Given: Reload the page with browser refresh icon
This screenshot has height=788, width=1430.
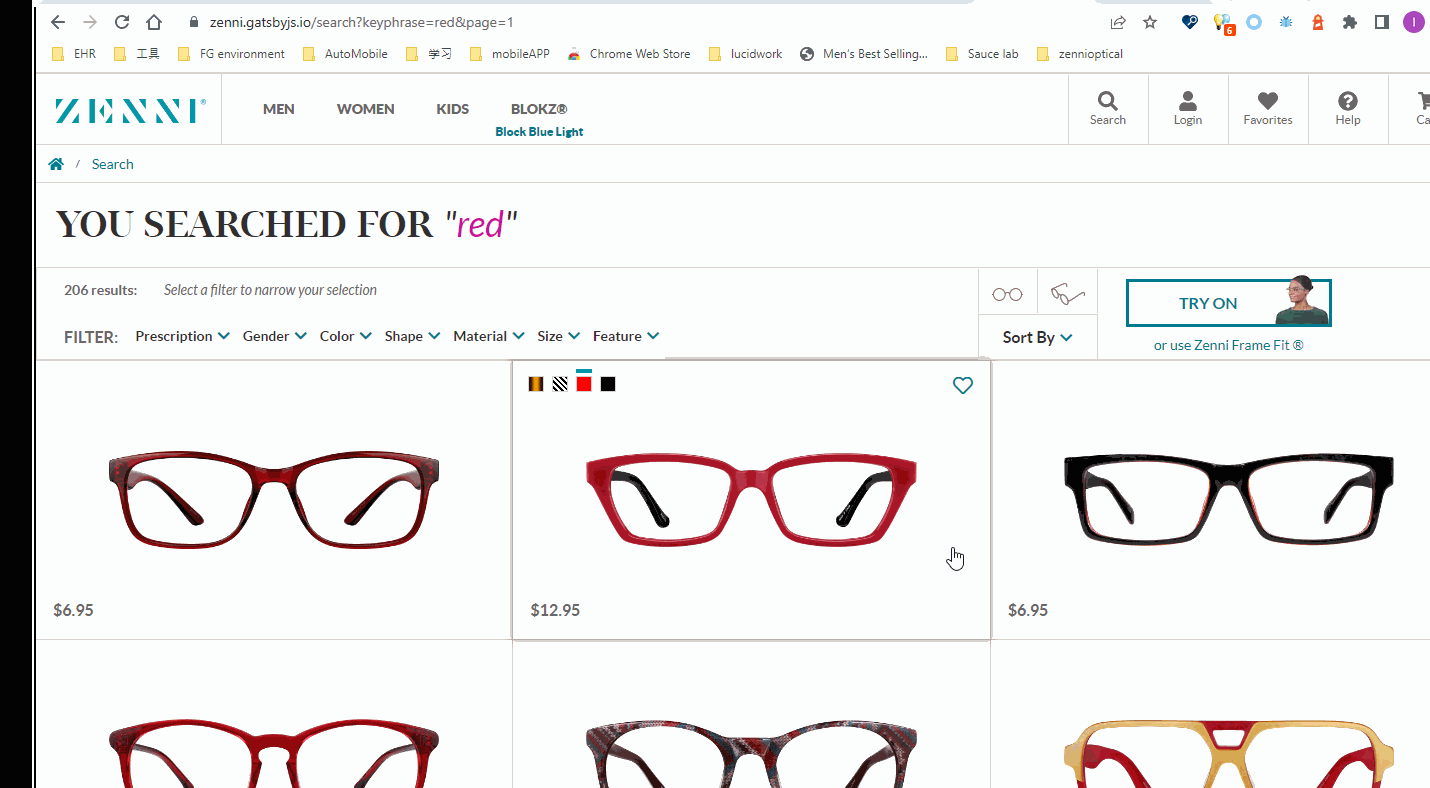Looking at the screenshot, I should 122,22.
